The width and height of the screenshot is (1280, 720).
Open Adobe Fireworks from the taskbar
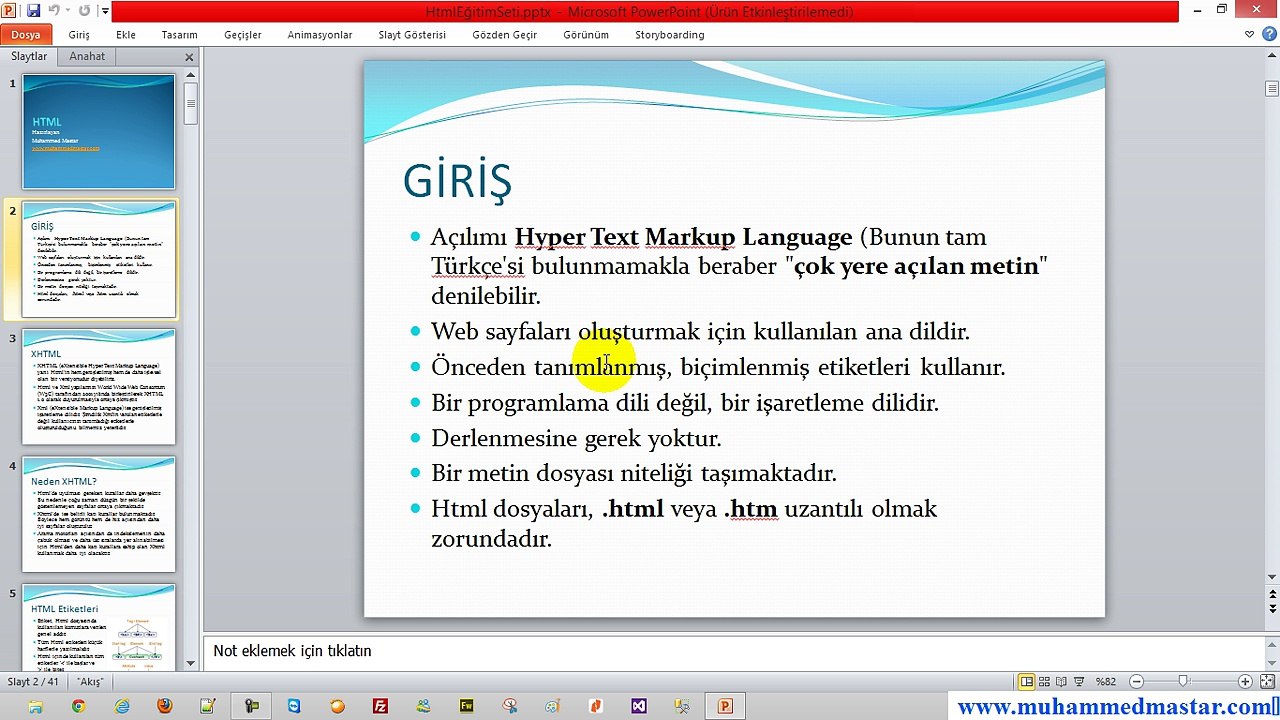467,707
